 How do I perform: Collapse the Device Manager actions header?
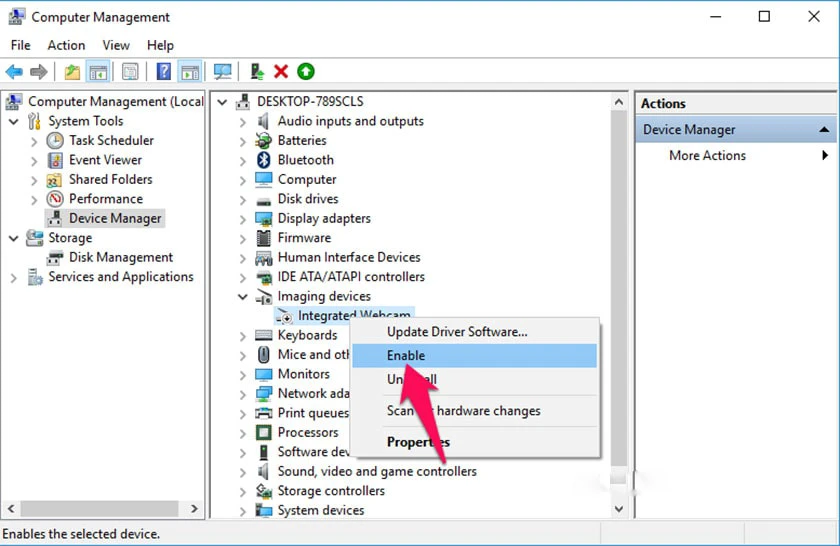824,130
